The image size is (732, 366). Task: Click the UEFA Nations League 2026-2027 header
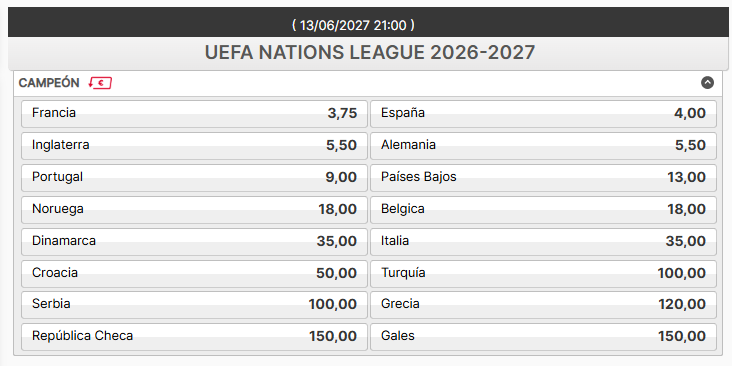tap(369, 53)
